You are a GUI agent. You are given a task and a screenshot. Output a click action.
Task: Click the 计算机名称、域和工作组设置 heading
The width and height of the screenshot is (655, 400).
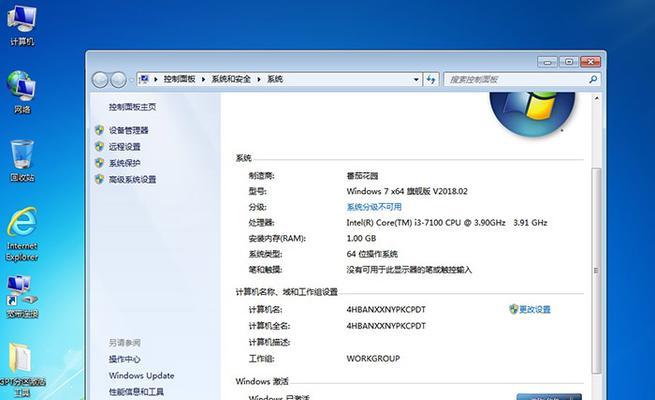[x=287, y=292]
